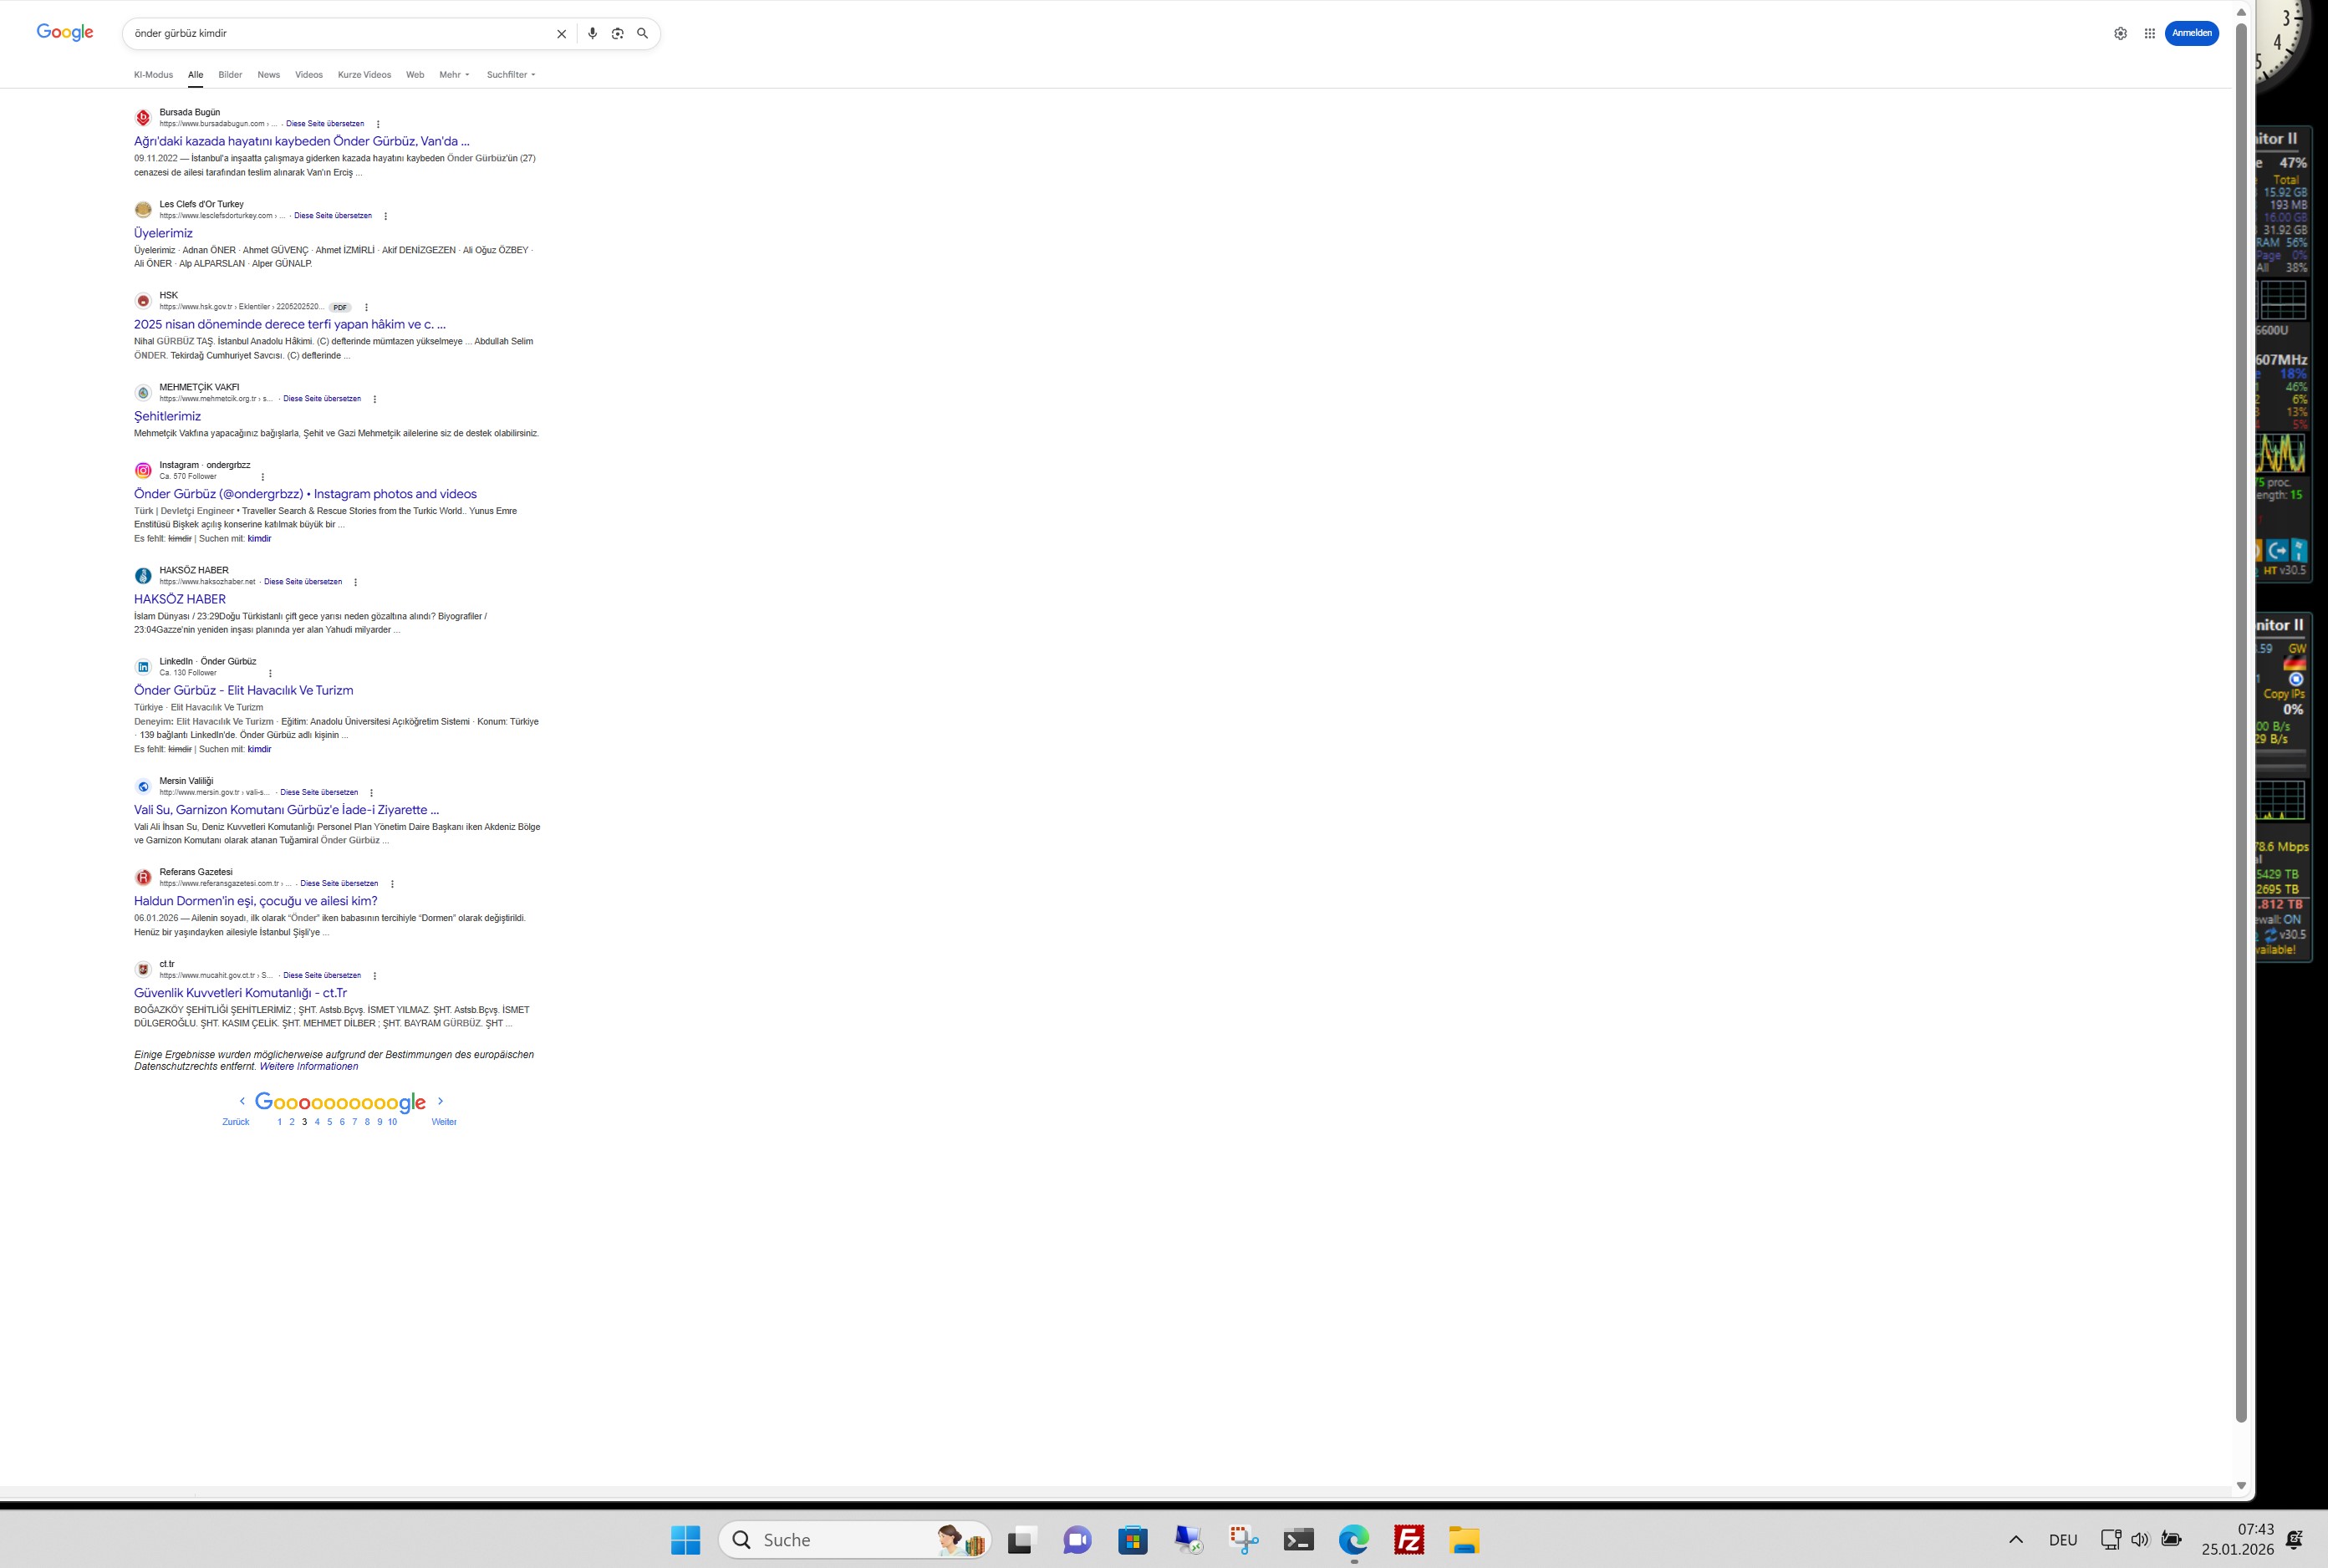This screenshot has height=1568, width=2328.
Task: Open the Google settings gear
Action: tap(2120, 33)
